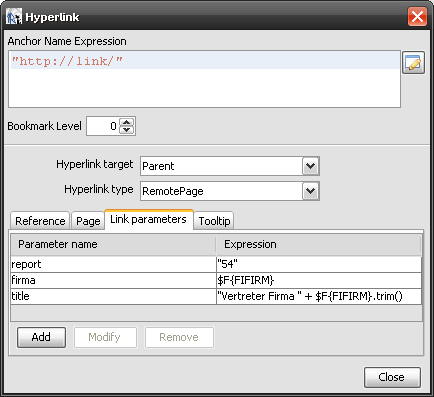Expand the Hyperlink target dropdown arrow
Image resolution: width=434 pixels, height=397 pixels.
click(311, 166)
